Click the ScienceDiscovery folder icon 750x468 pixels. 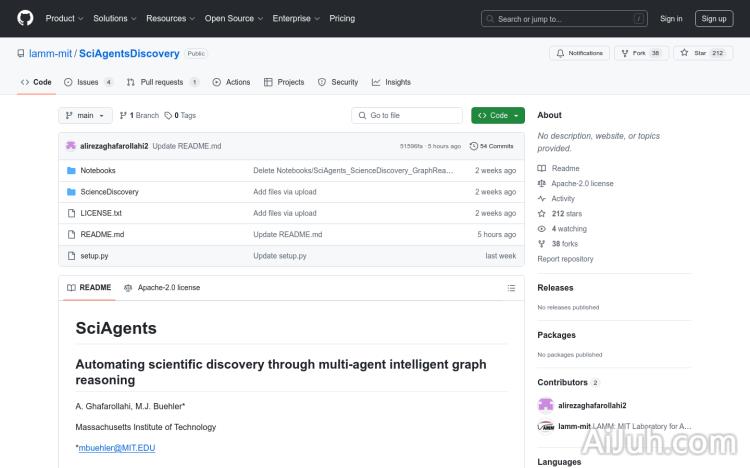pyautogui.click(x=71, y=192)
